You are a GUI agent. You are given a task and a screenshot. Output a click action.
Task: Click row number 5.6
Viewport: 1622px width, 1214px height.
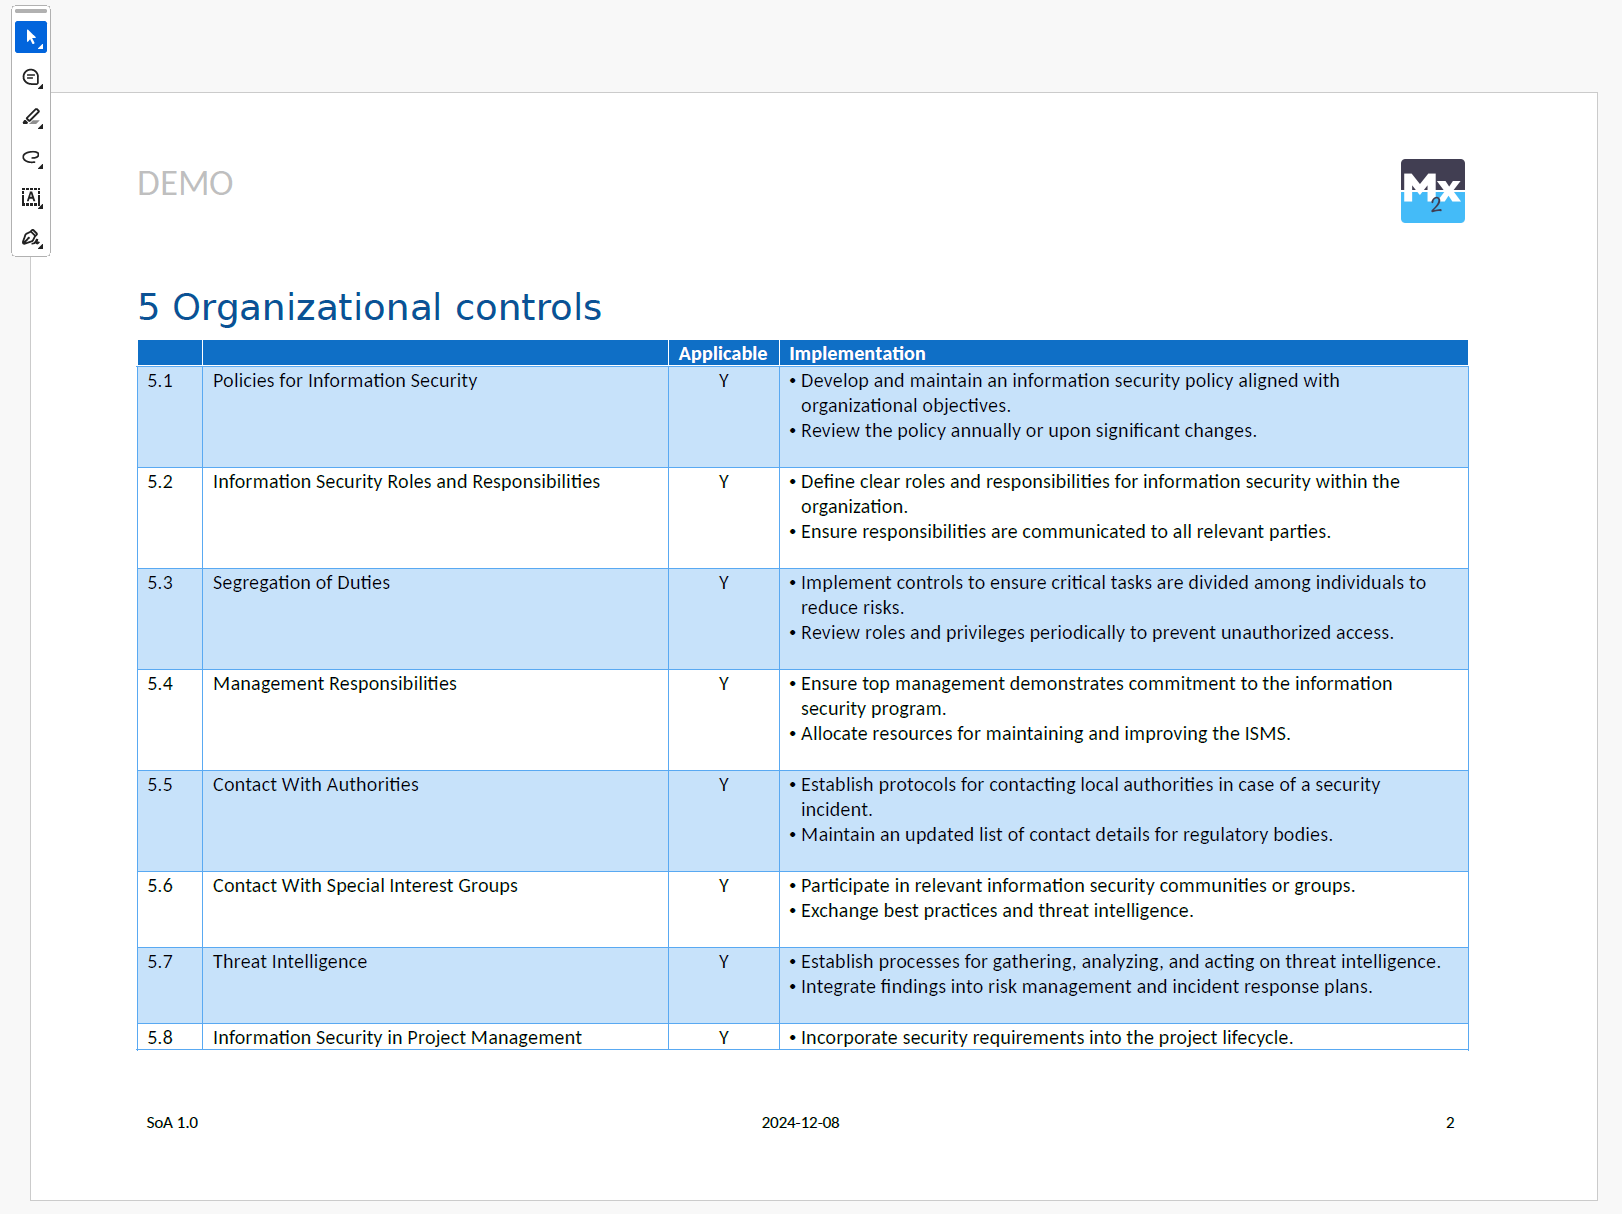160,886
